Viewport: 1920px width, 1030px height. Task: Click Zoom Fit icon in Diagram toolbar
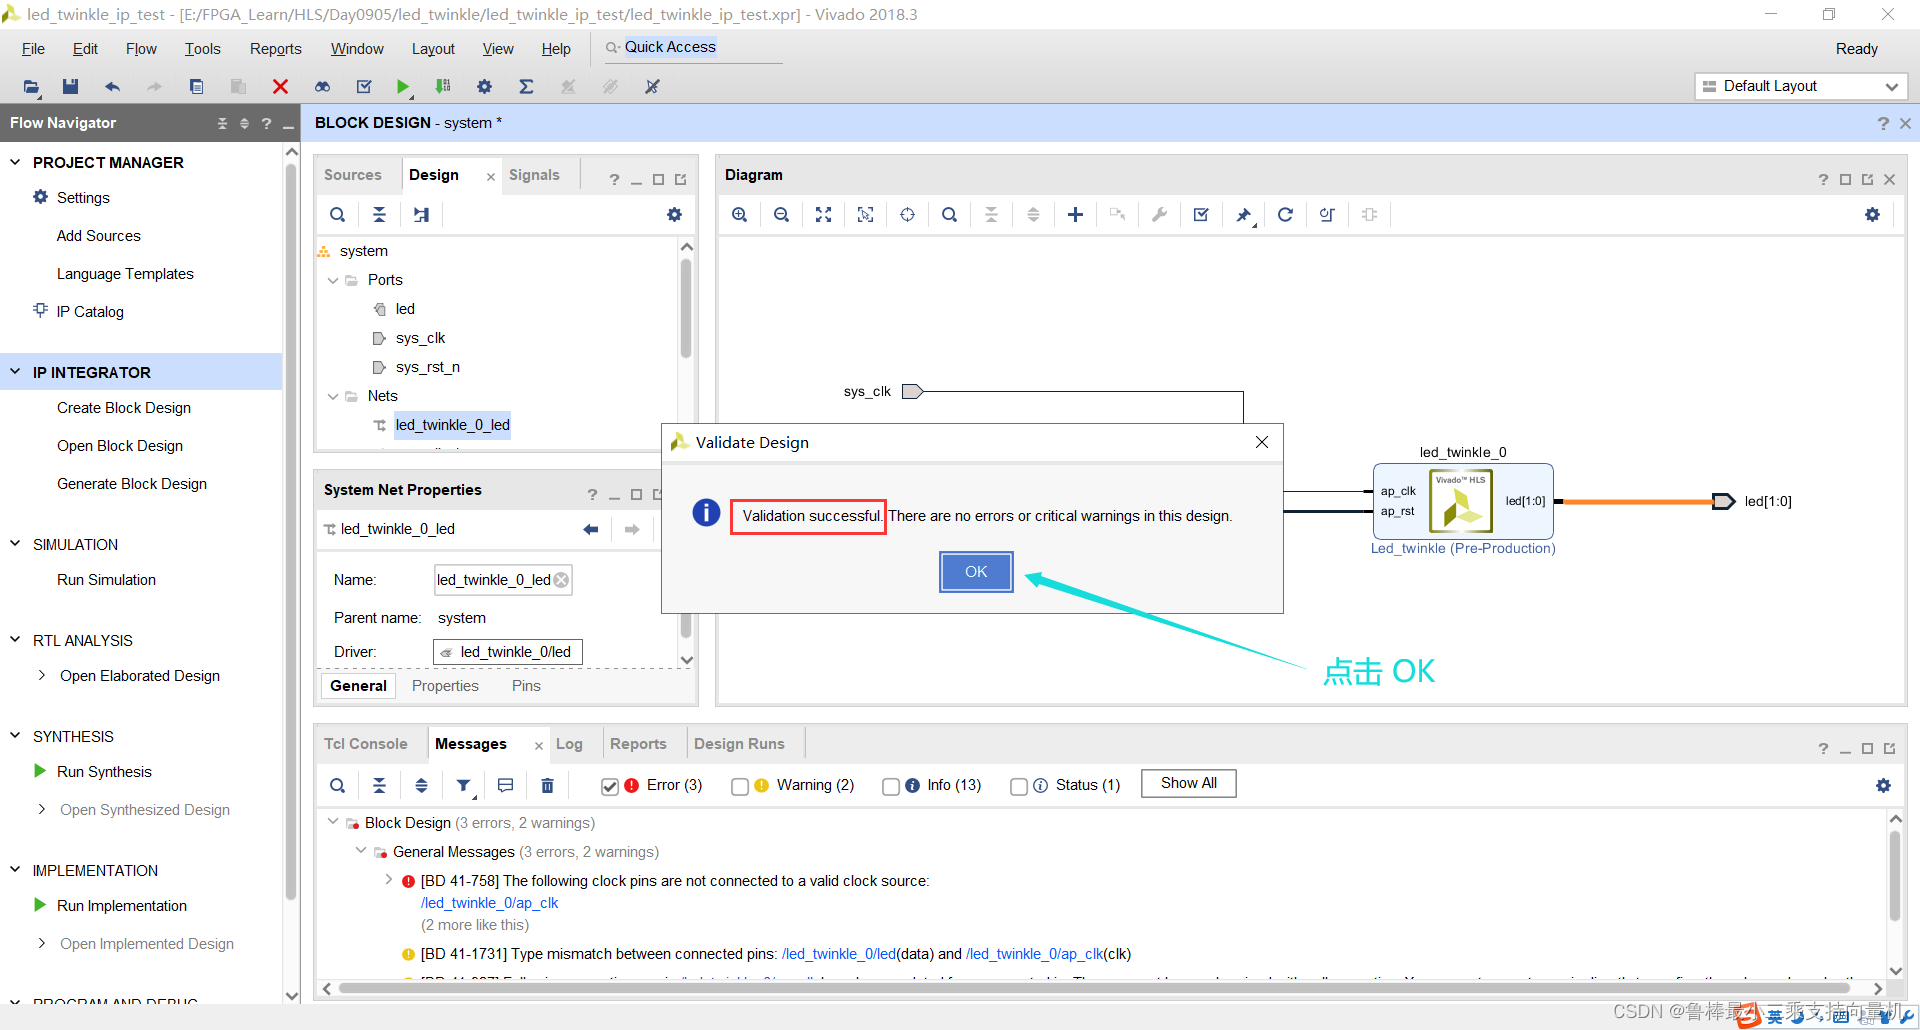point(823,215)
